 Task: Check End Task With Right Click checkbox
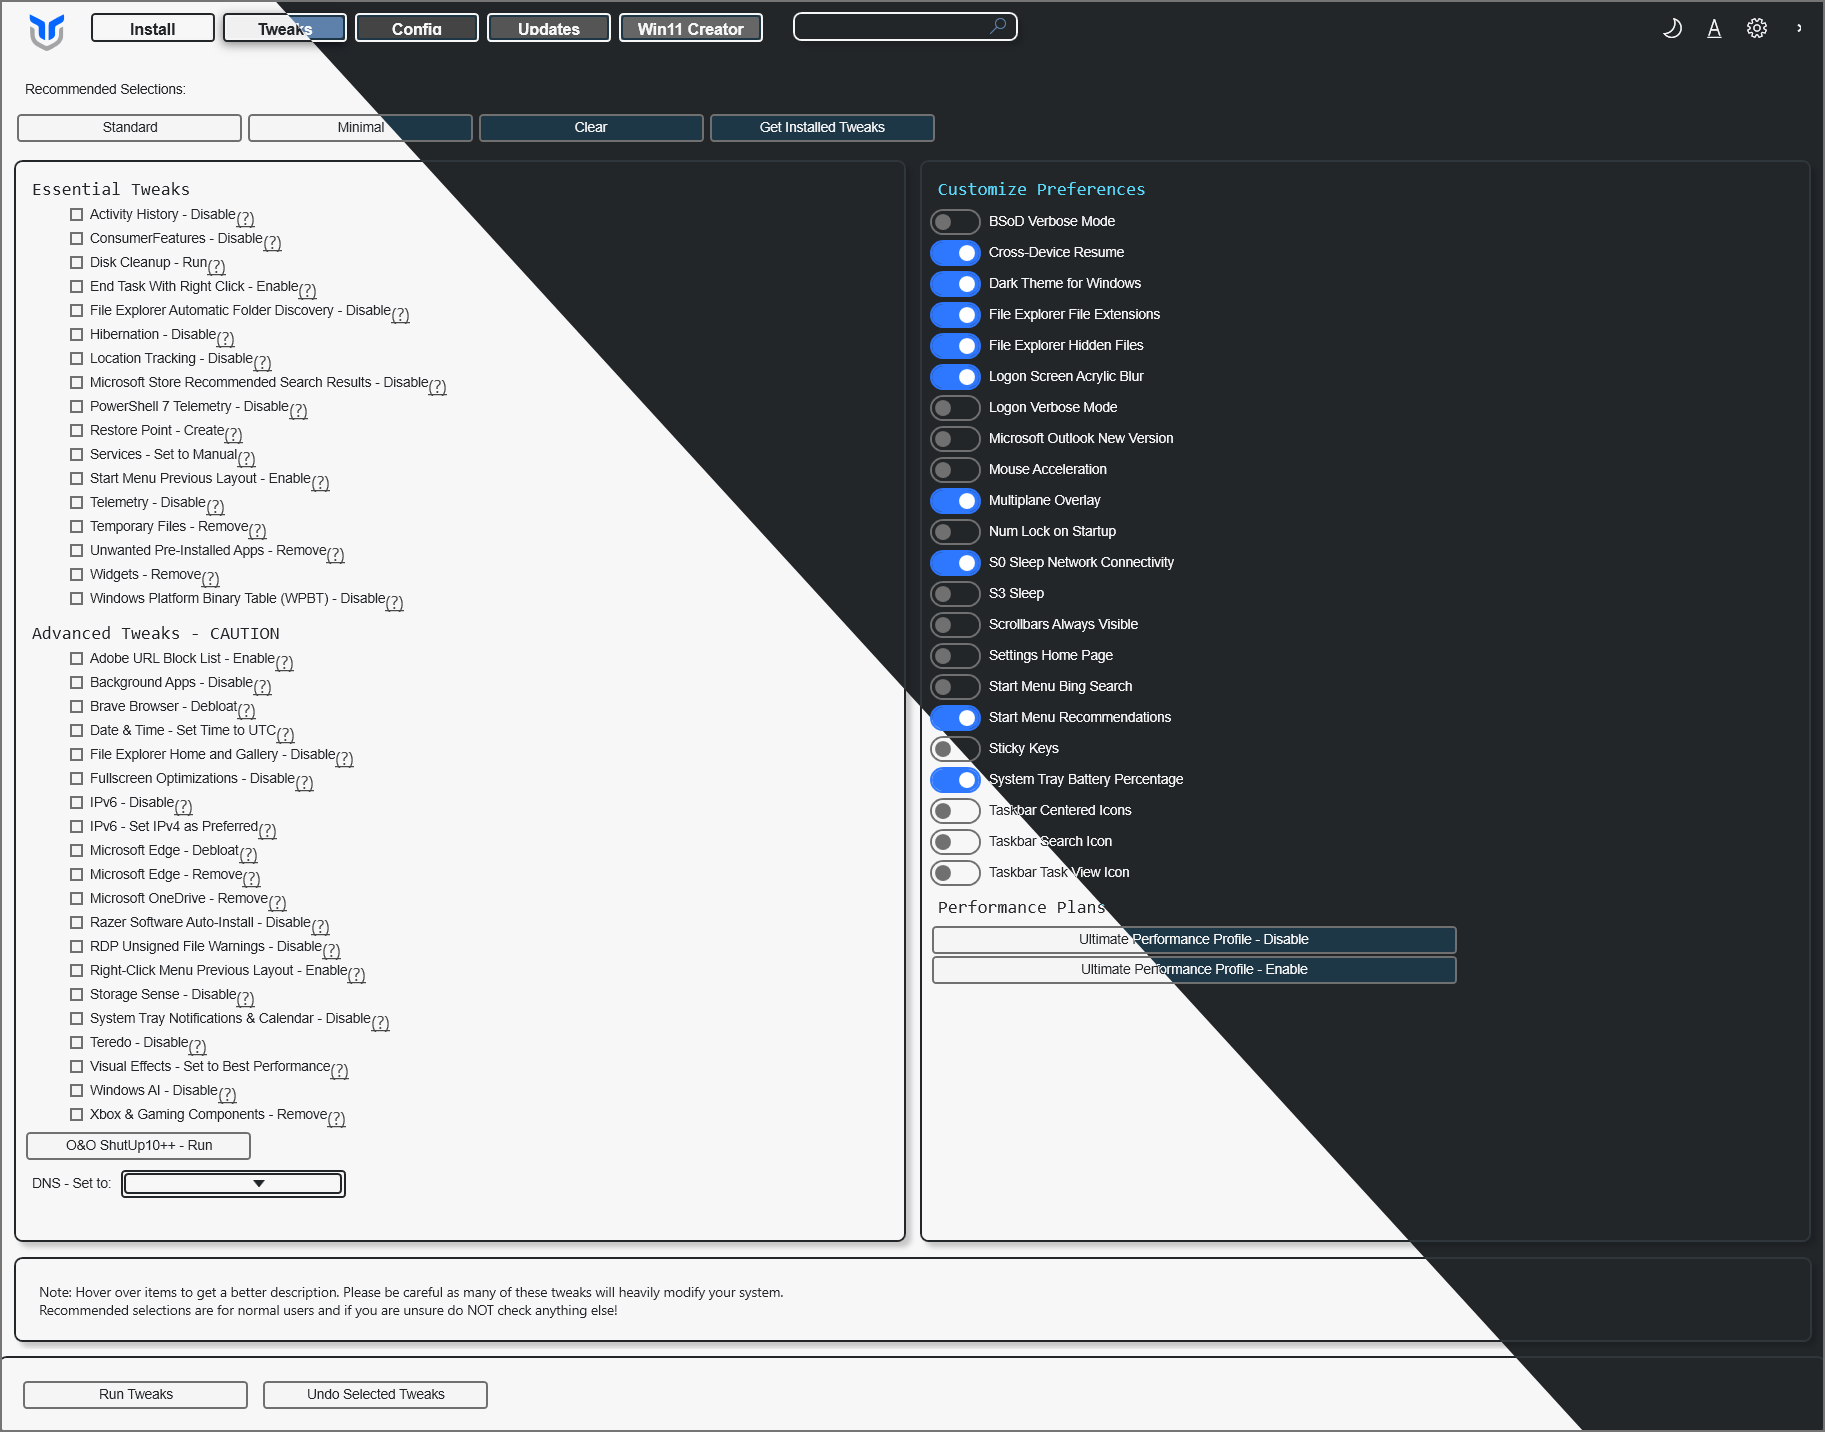pyautogui.click(x=76, y=286)
